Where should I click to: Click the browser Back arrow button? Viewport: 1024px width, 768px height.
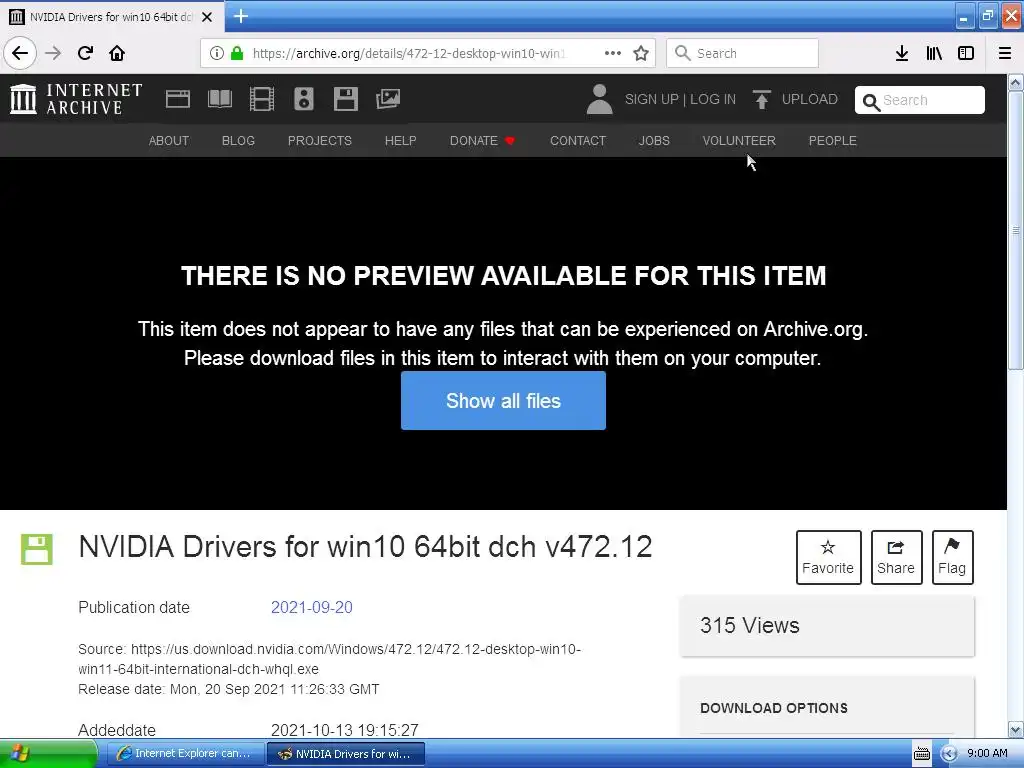(x=20, y=53)
